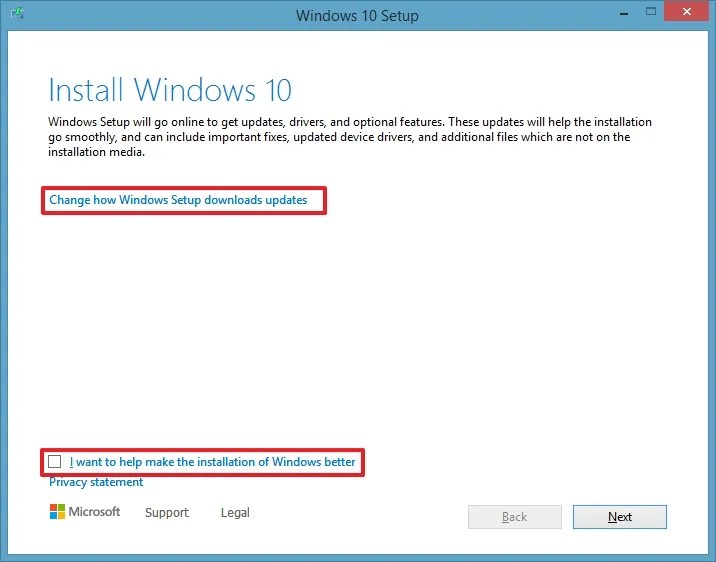716x562 pixels.
Task: Minimize the Windows 10 Setup window
Action: (x=624, y=13)
